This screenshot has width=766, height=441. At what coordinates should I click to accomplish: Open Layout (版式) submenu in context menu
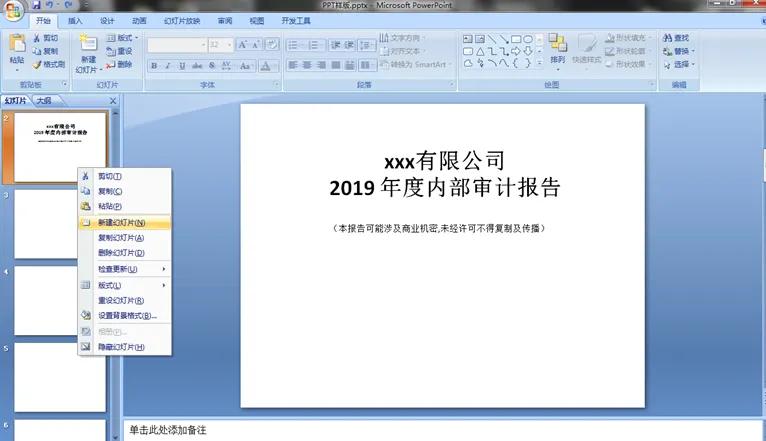coord(125,285)
